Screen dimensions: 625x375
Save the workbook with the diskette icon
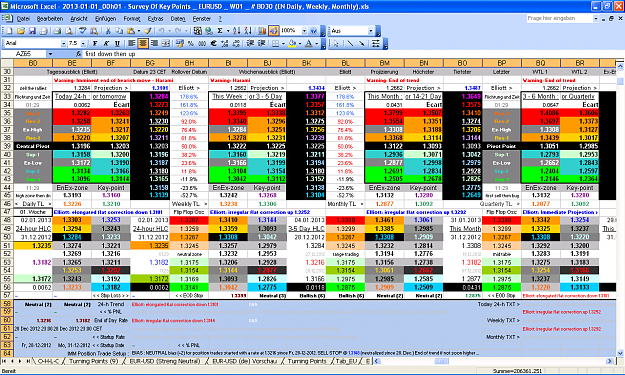click(32, 31)
